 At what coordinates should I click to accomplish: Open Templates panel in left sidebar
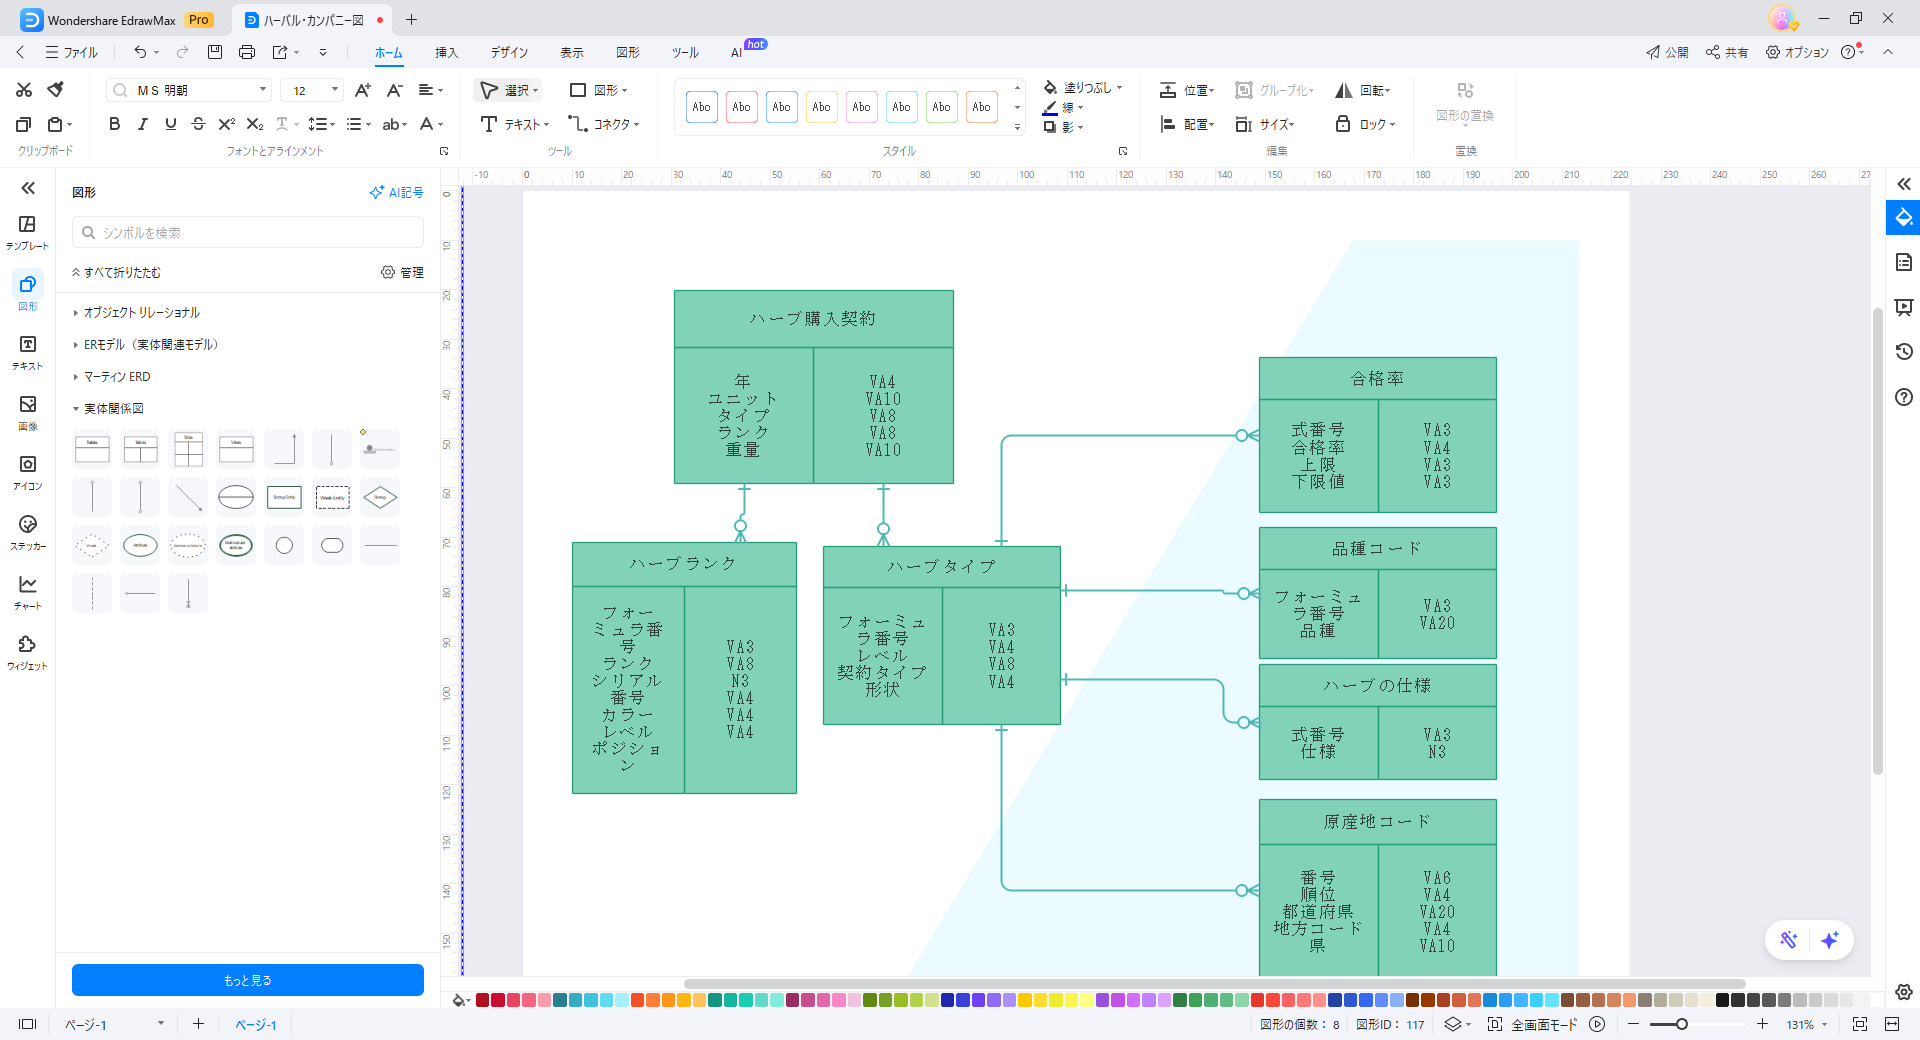[x=27, y=232]
